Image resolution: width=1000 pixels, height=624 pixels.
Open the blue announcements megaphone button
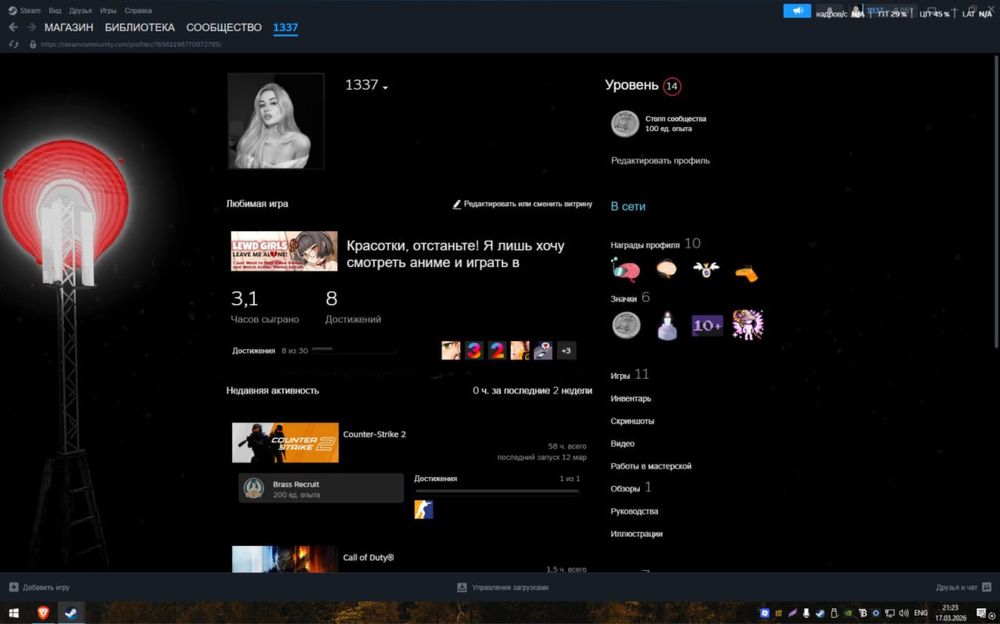click(797, 11)
